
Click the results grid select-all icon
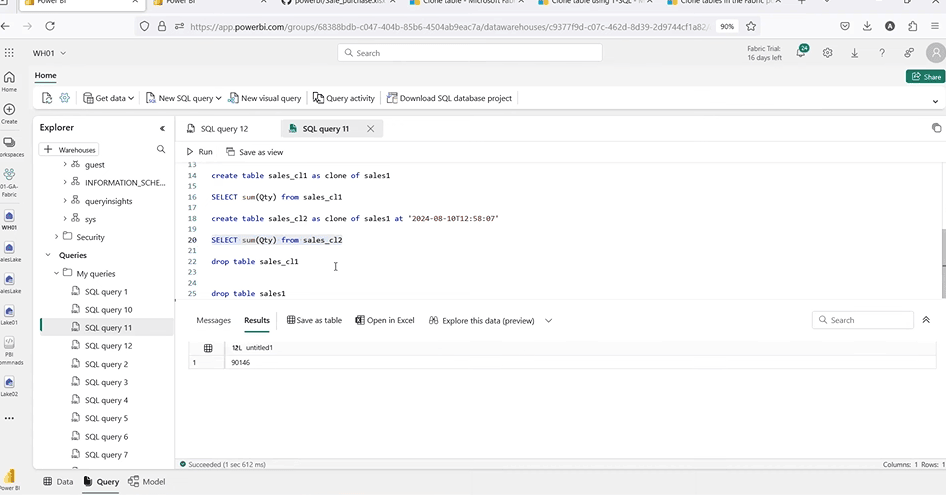[208, 348]
